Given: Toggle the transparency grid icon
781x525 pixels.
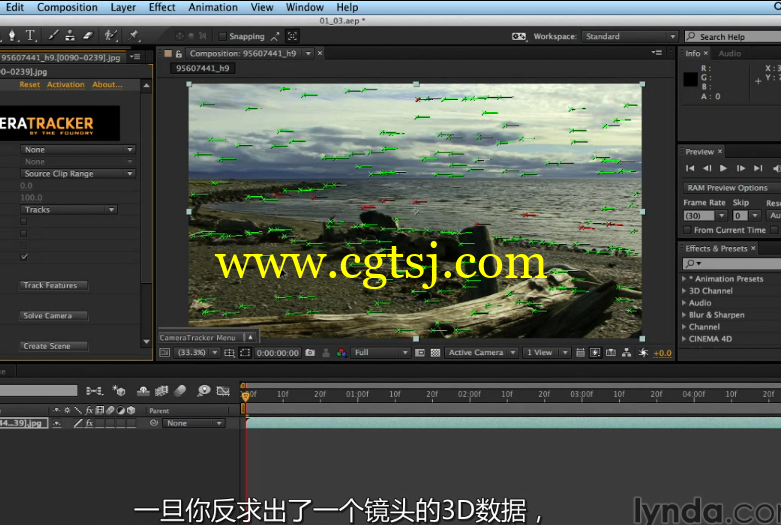Looking at the screenshot, I should 435,353.
